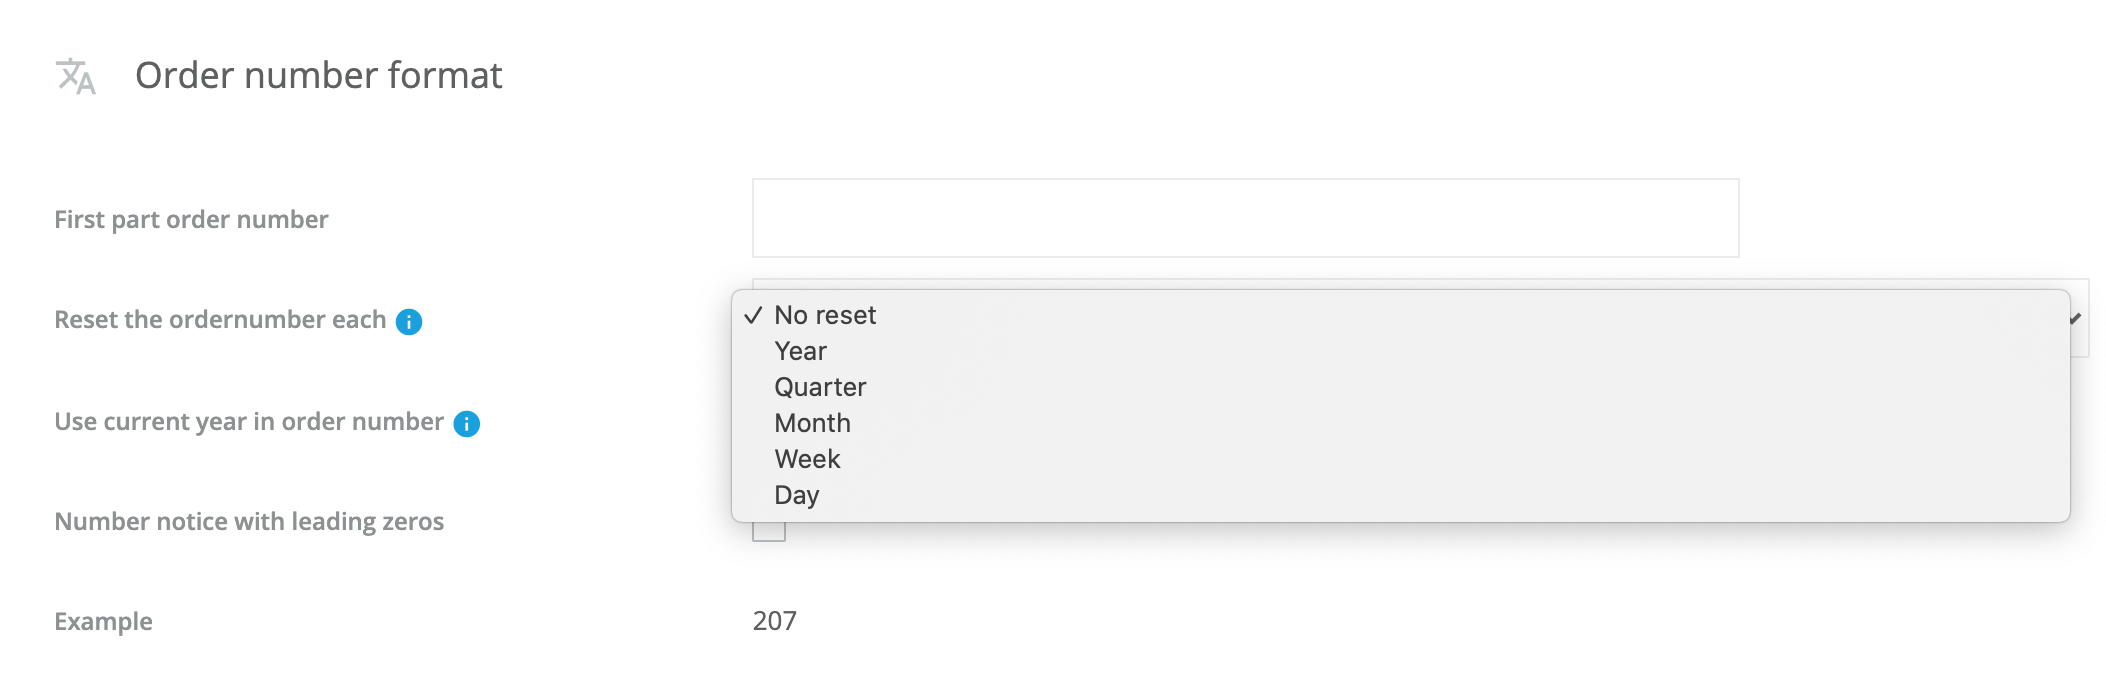This screenshot has height=674, width=2106.
Task: Click info icon beside Use current year
Action: click(467, 424)
